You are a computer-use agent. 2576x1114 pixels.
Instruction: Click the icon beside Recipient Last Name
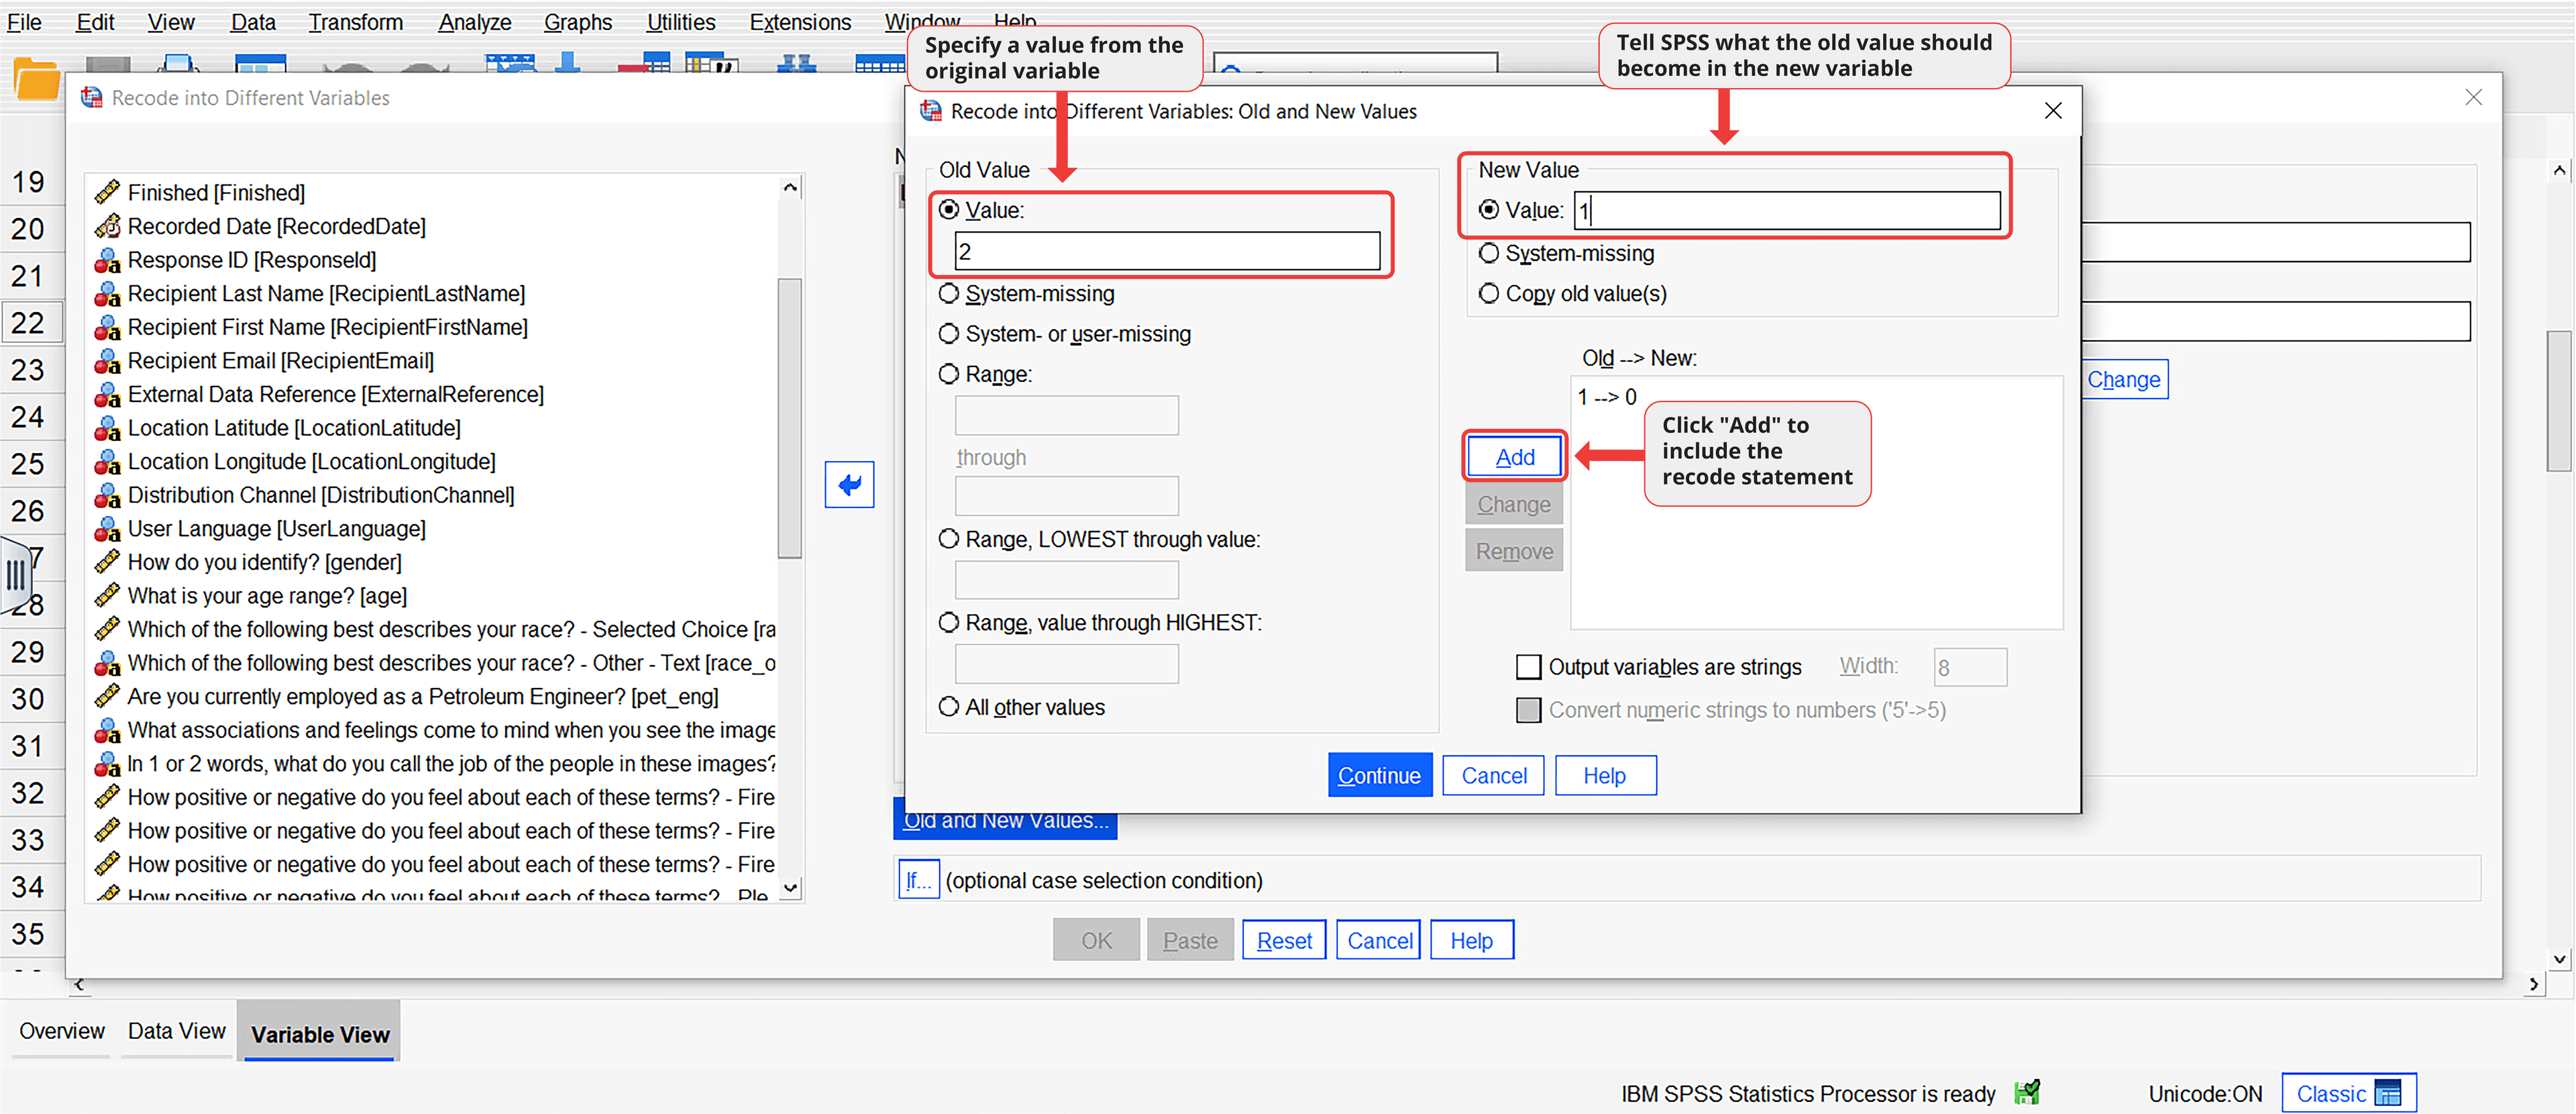point(107,293)
